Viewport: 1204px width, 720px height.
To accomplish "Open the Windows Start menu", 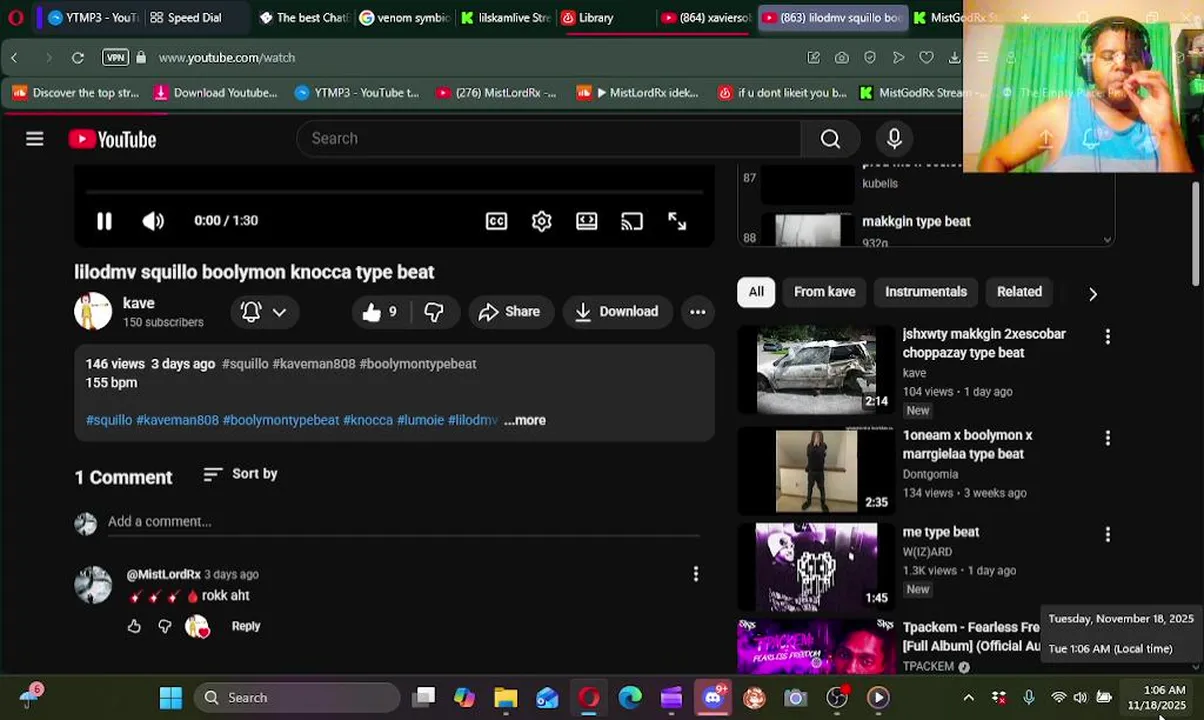I will (171, 698).
